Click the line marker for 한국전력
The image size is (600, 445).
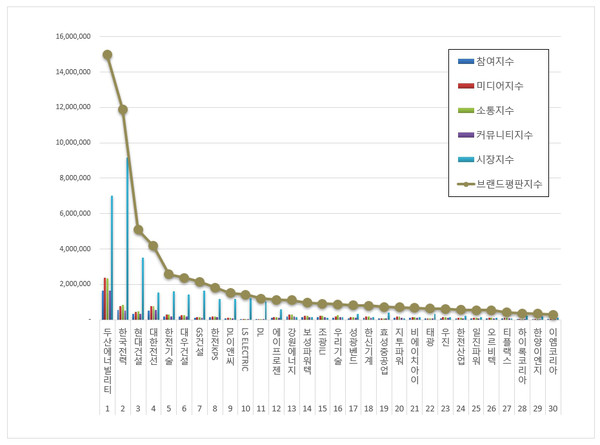(123, 109)
